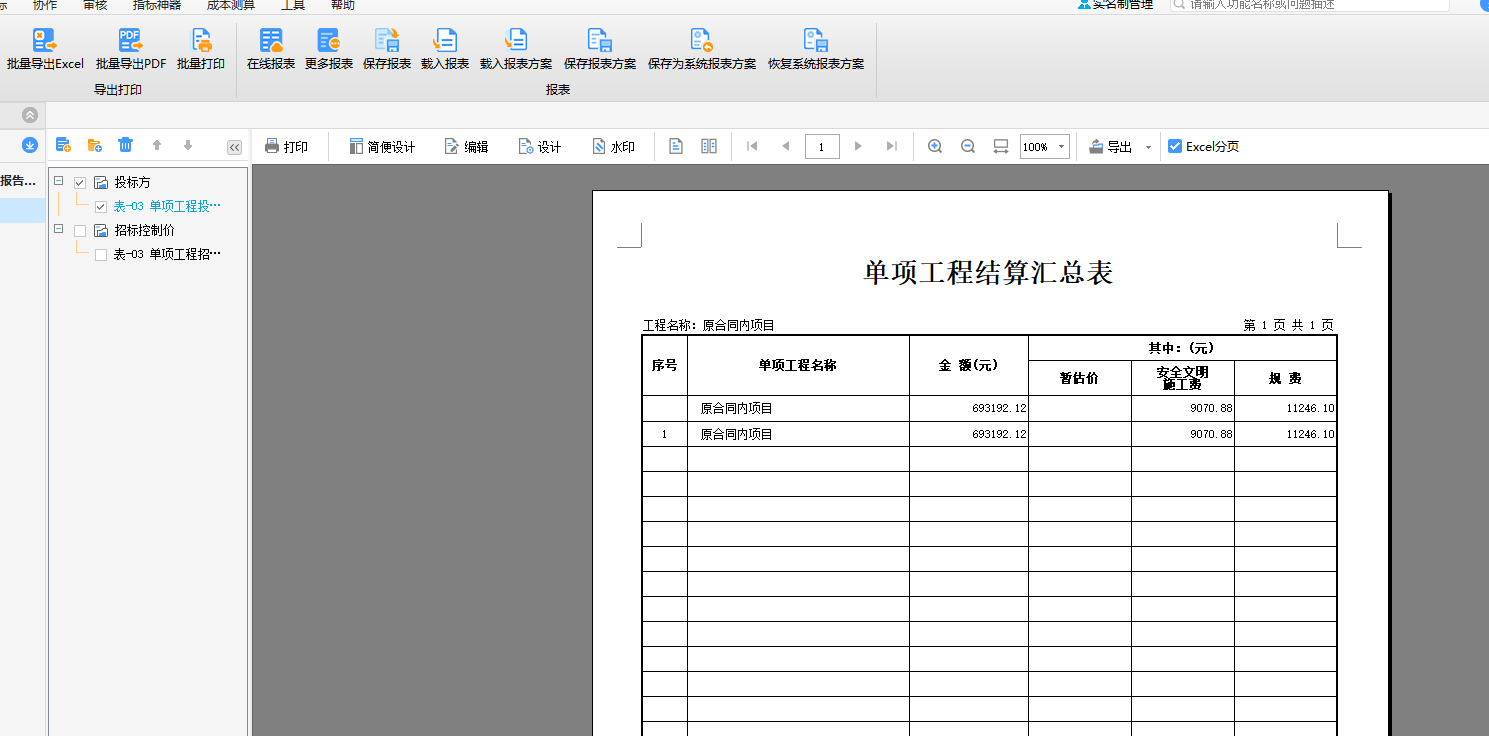Click the 载入报表方案 icon
This screenshot has width=1489, height=736.
(516, 40)
